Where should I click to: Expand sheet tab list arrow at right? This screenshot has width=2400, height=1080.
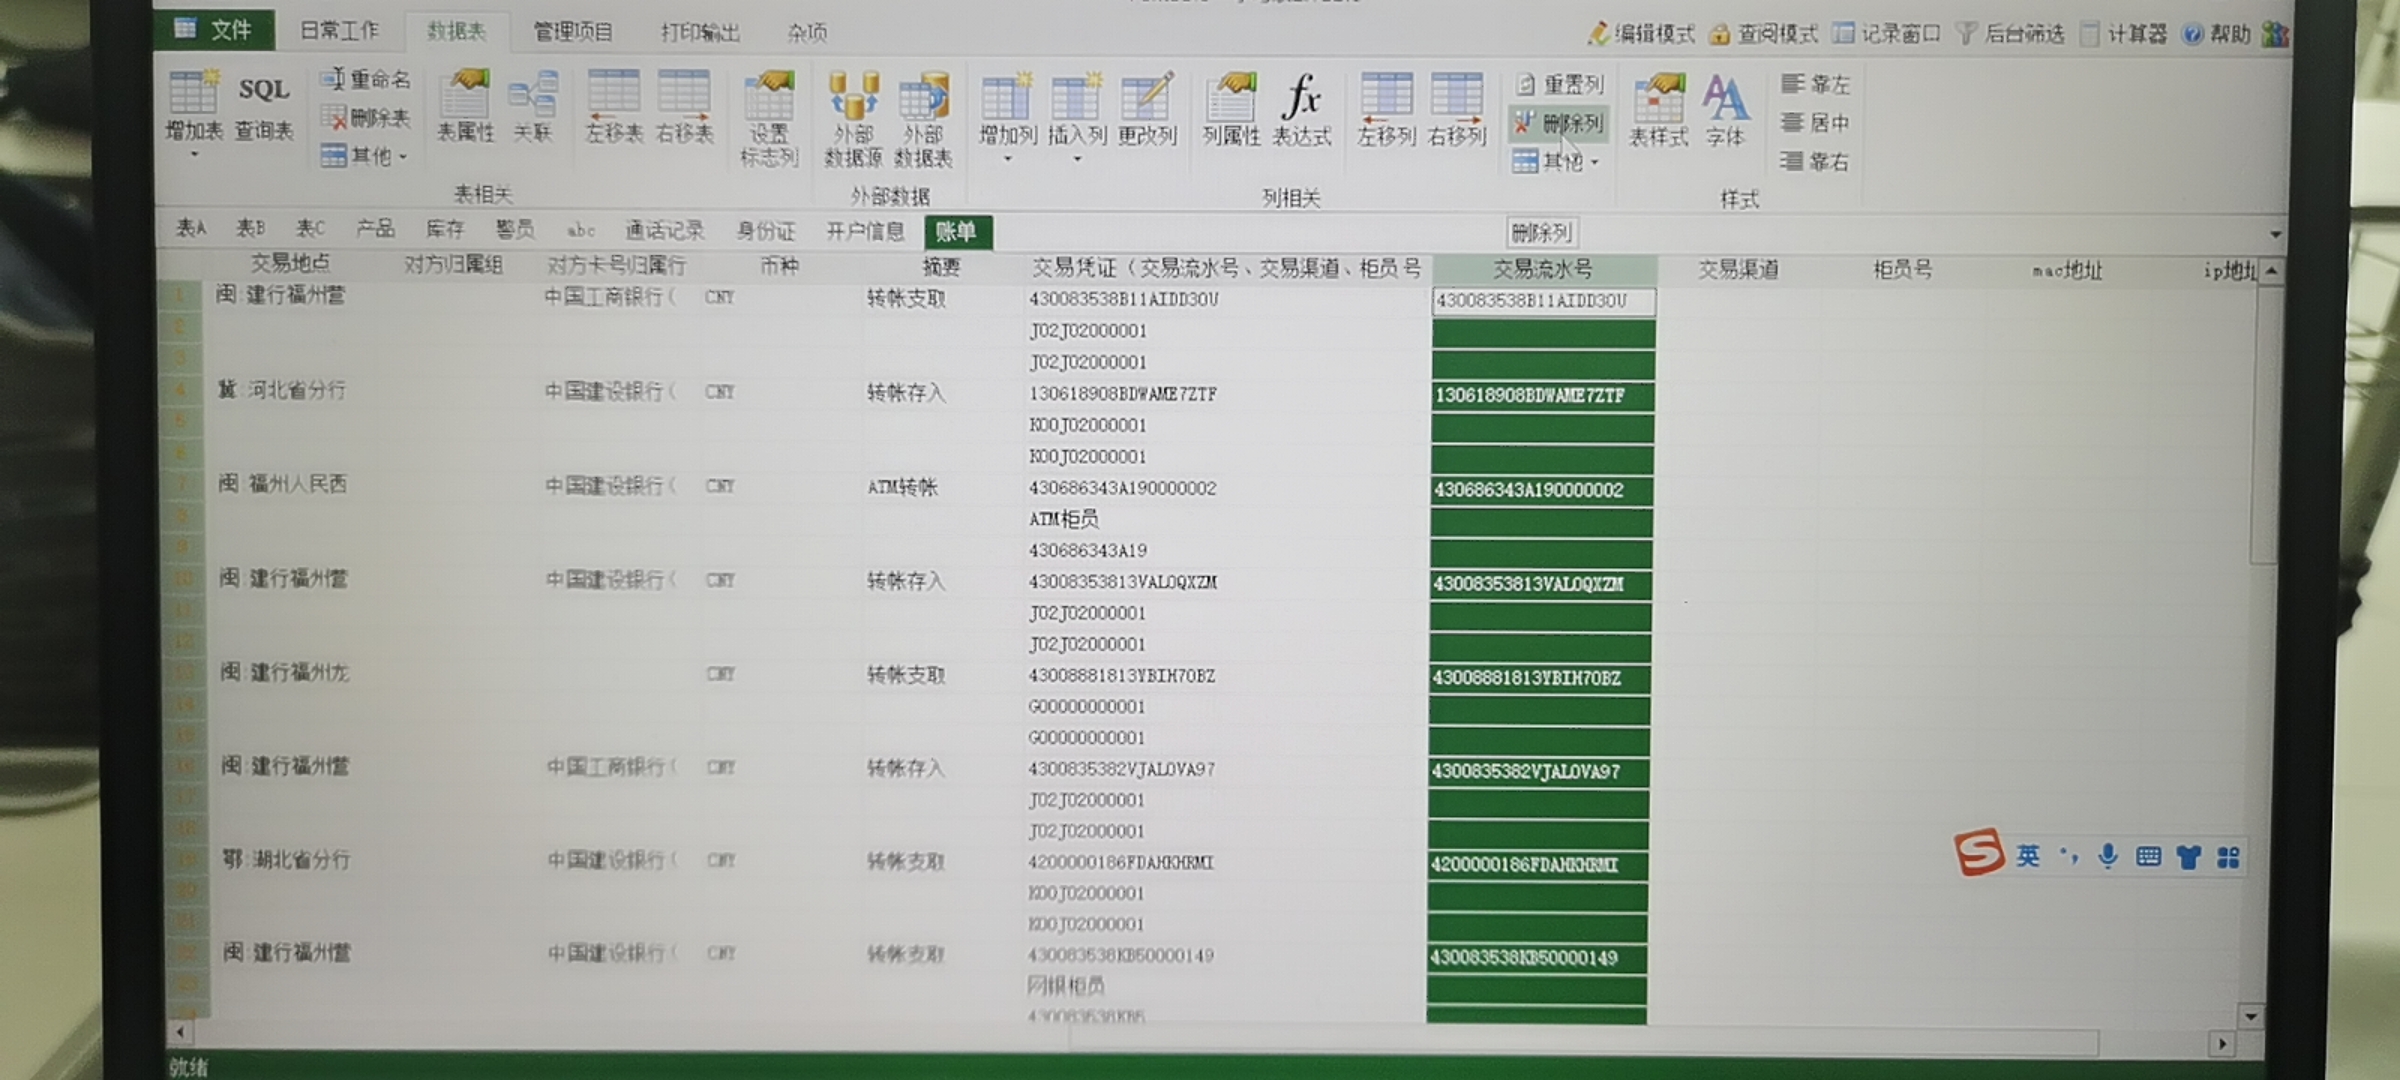2275,234
